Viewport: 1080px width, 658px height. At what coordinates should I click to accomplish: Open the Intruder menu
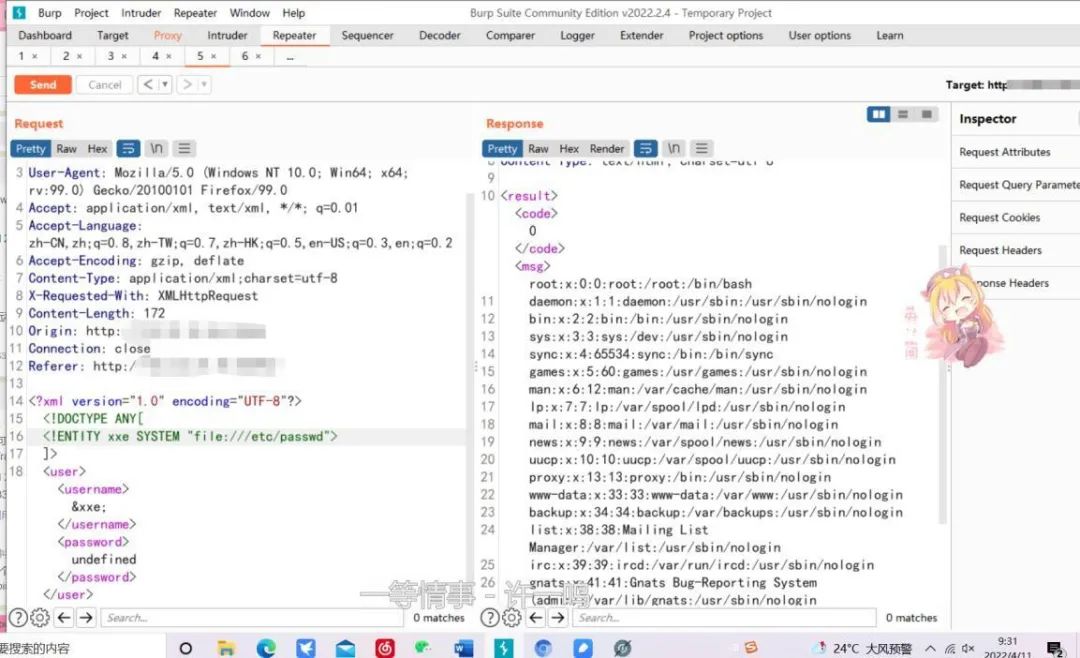(x=141, y=13)
